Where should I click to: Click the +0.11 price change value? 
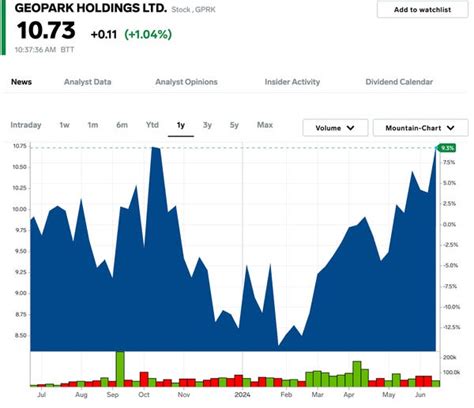click(104, 34)
